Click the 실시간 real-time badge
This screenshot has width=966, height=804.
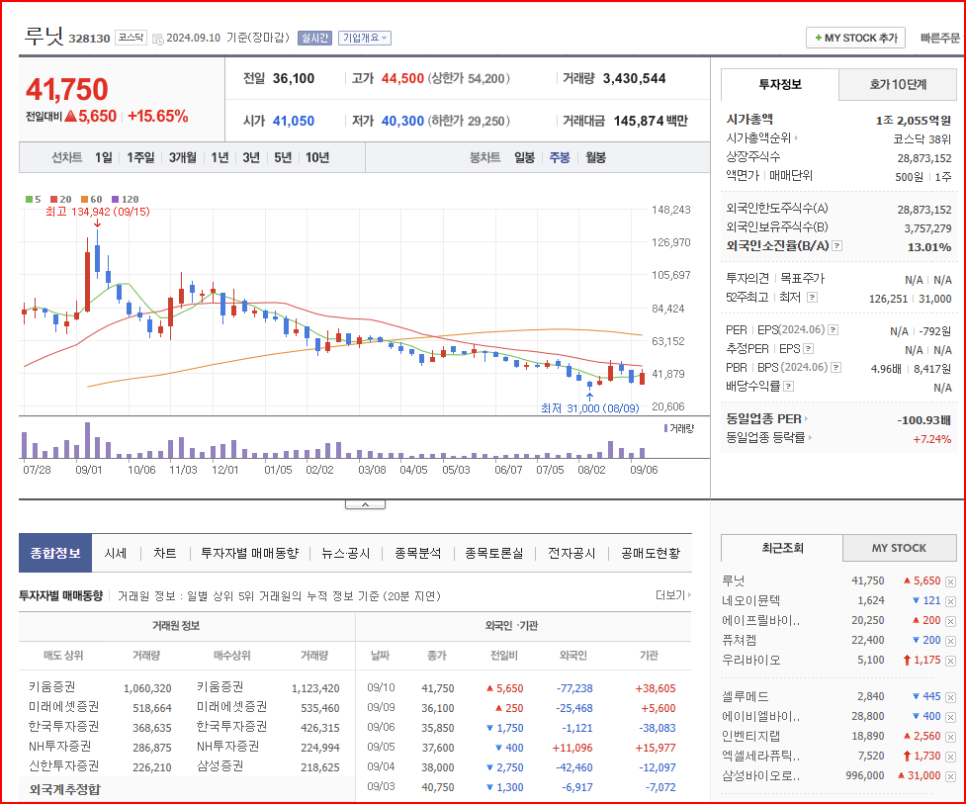point(315,38)
